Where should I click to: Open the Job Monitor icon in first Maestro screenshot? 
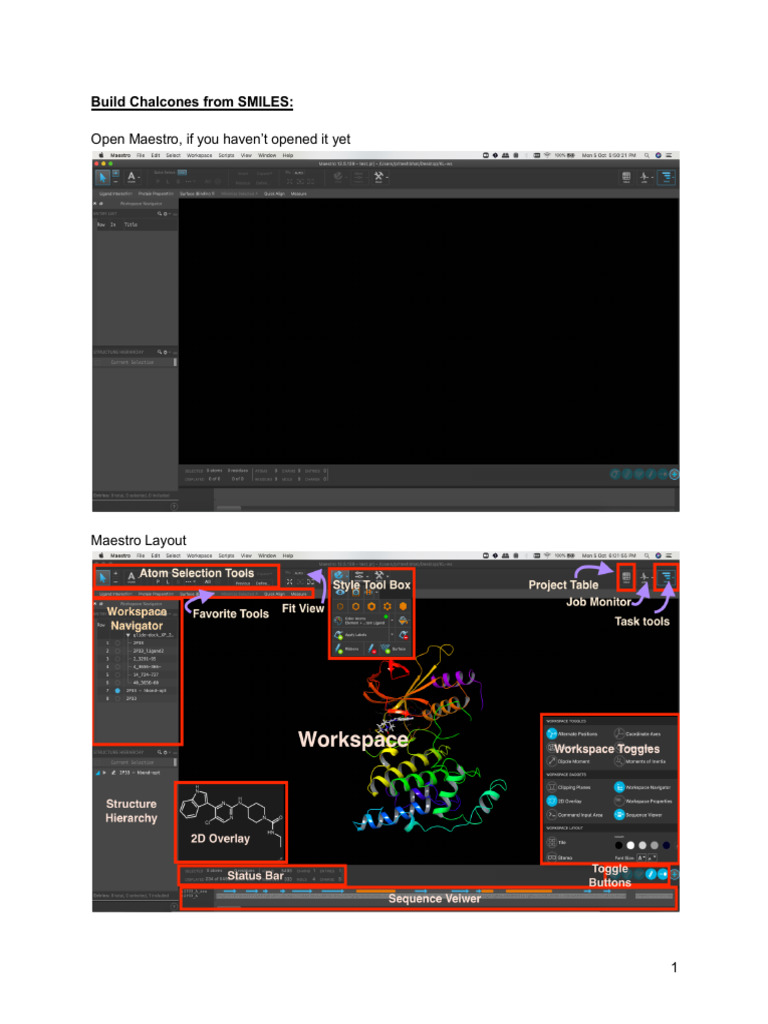pyautogui.click(x=644, y=177)
